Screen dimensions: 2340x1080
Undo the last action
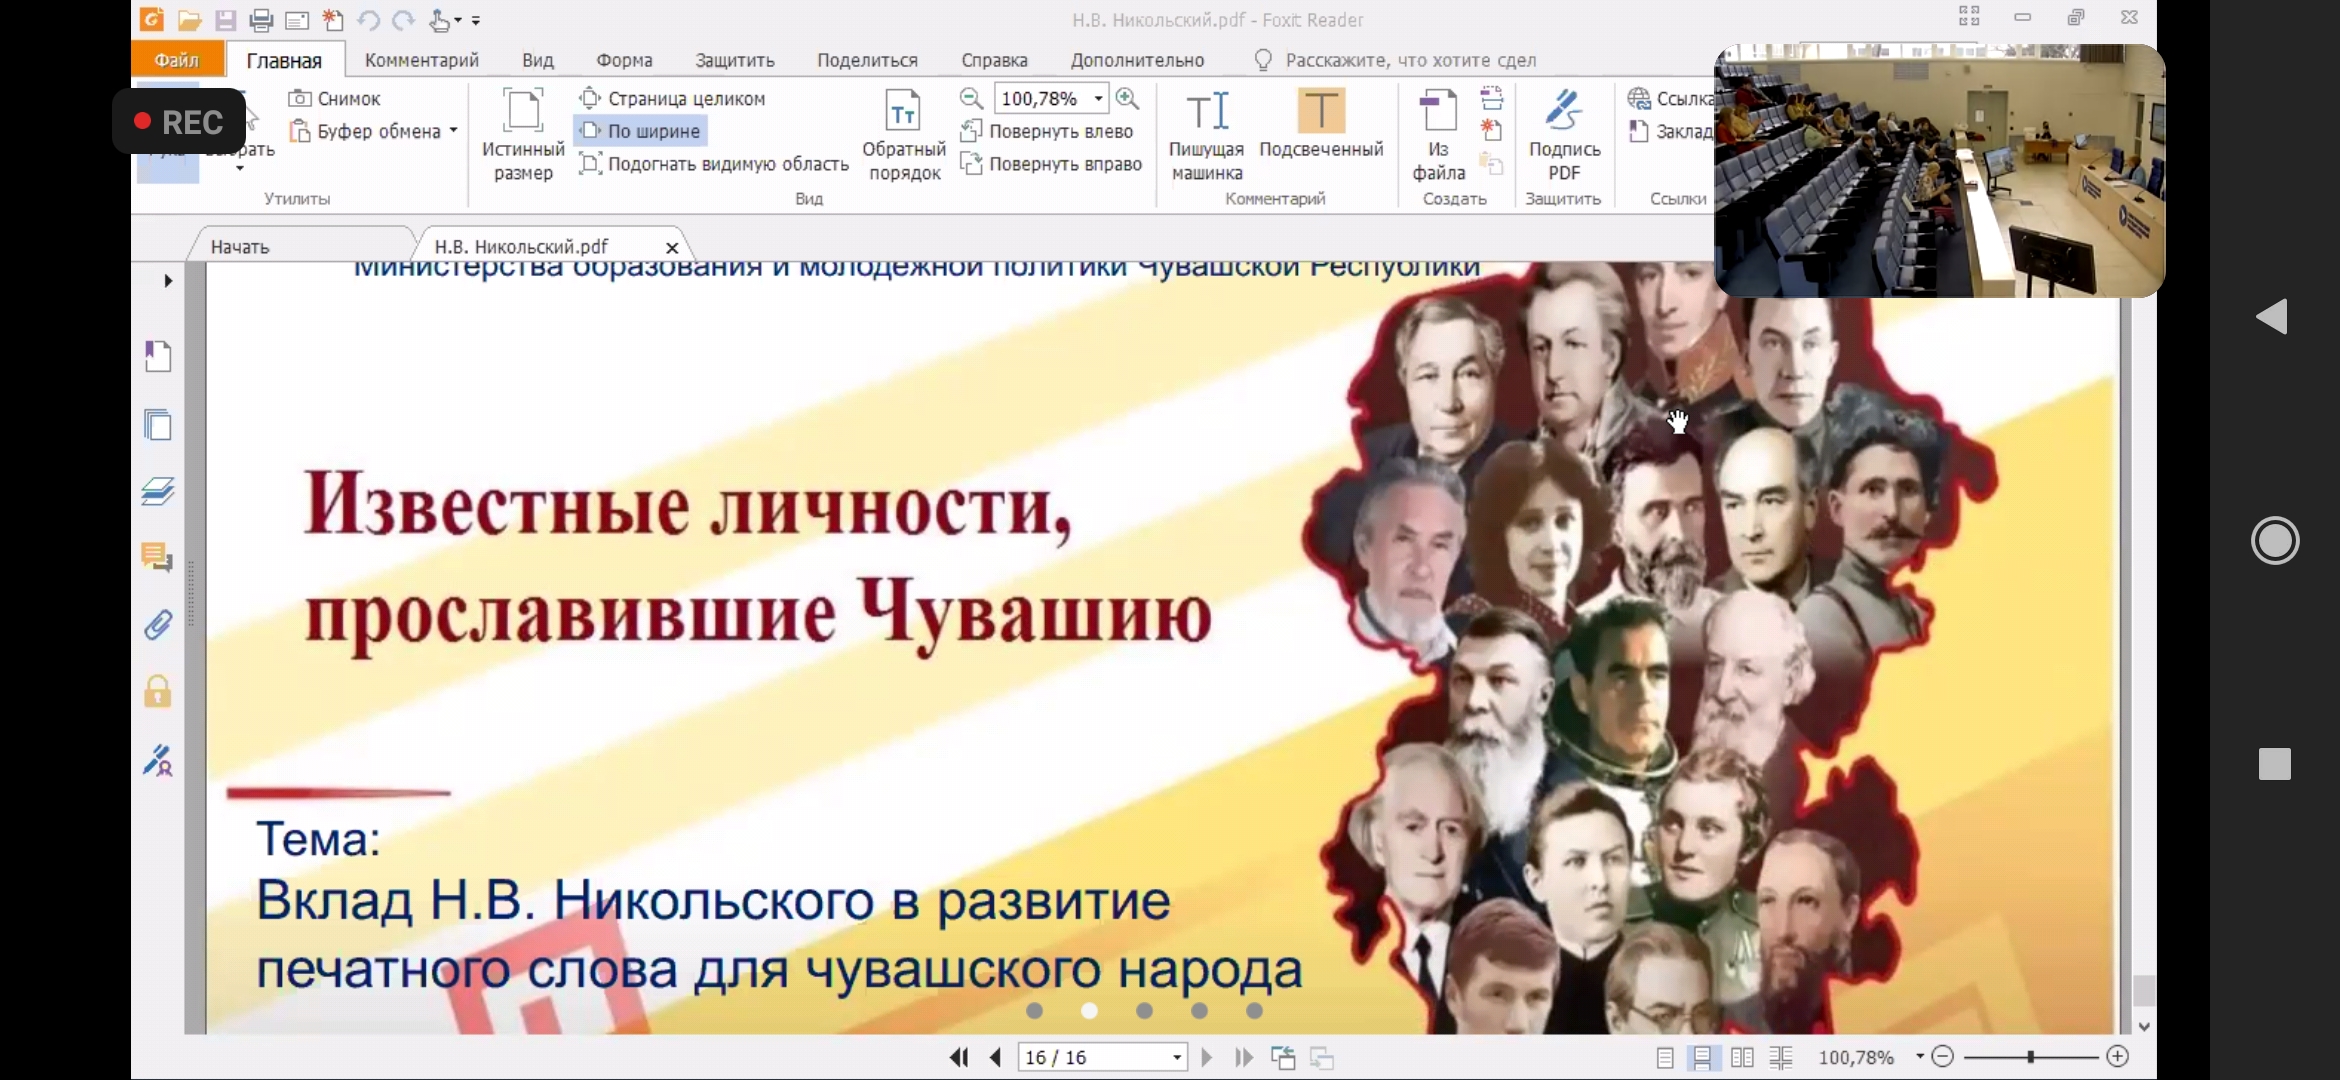(x=368, y=20)
